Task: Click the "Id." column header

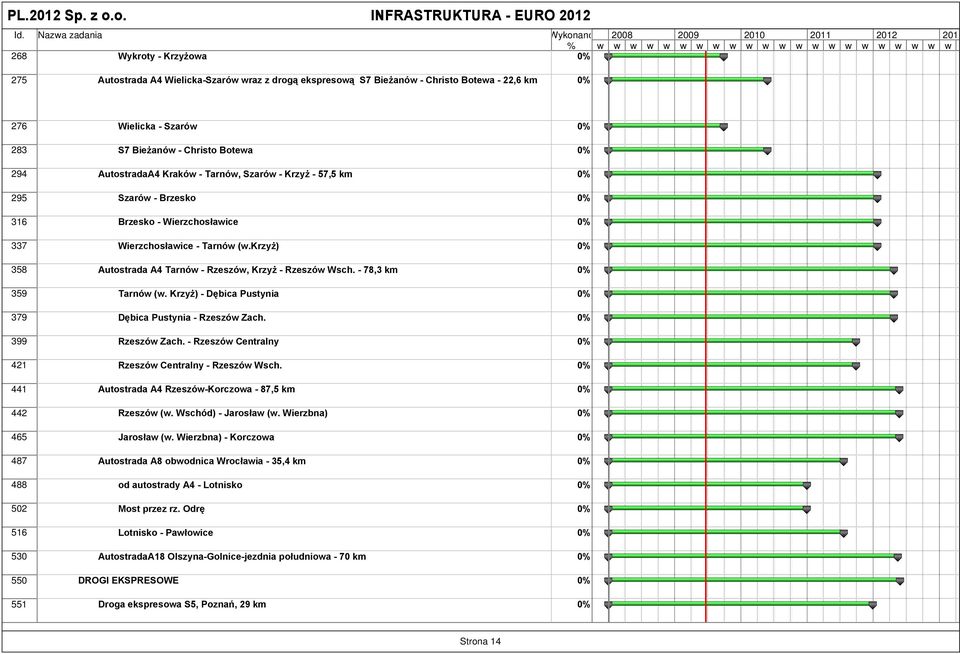Action: (x=19, y=36)
